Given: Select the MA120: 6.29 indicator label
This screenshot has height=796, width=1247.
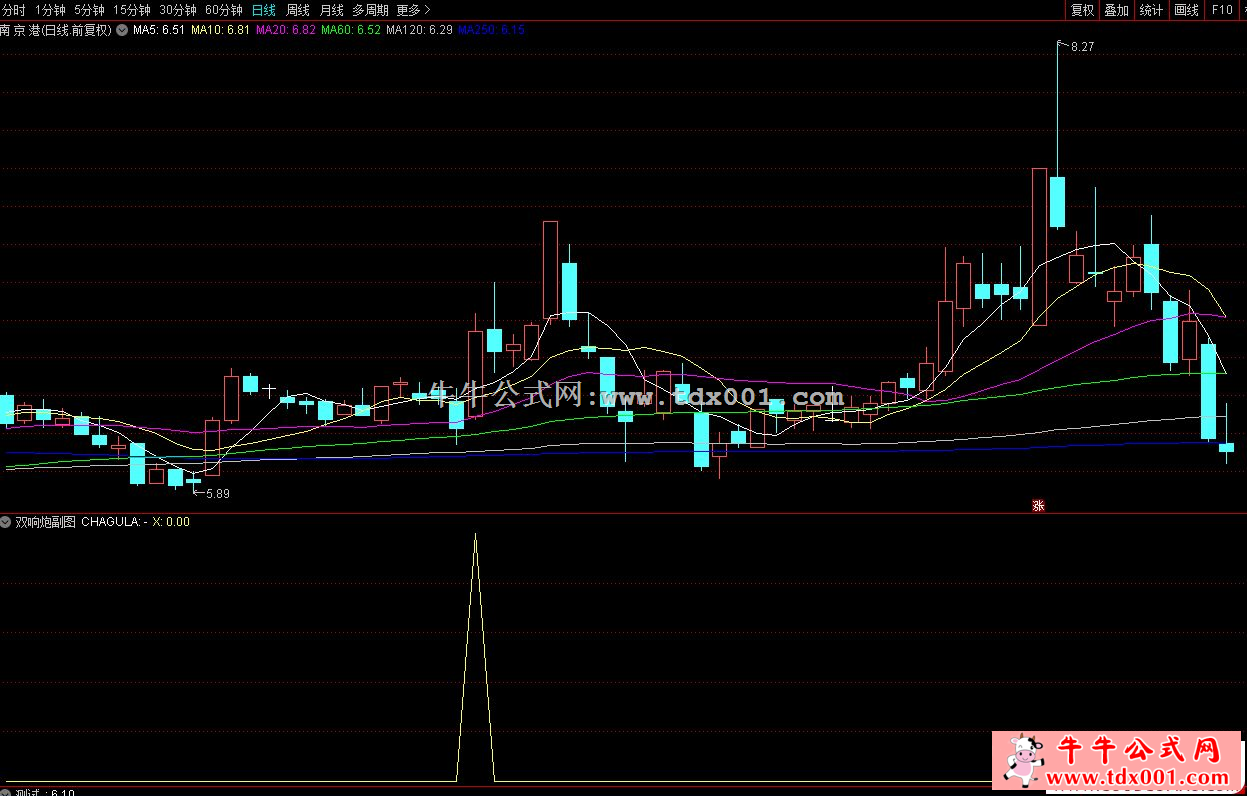Looking at the screenshot, I should click(419, 30).
